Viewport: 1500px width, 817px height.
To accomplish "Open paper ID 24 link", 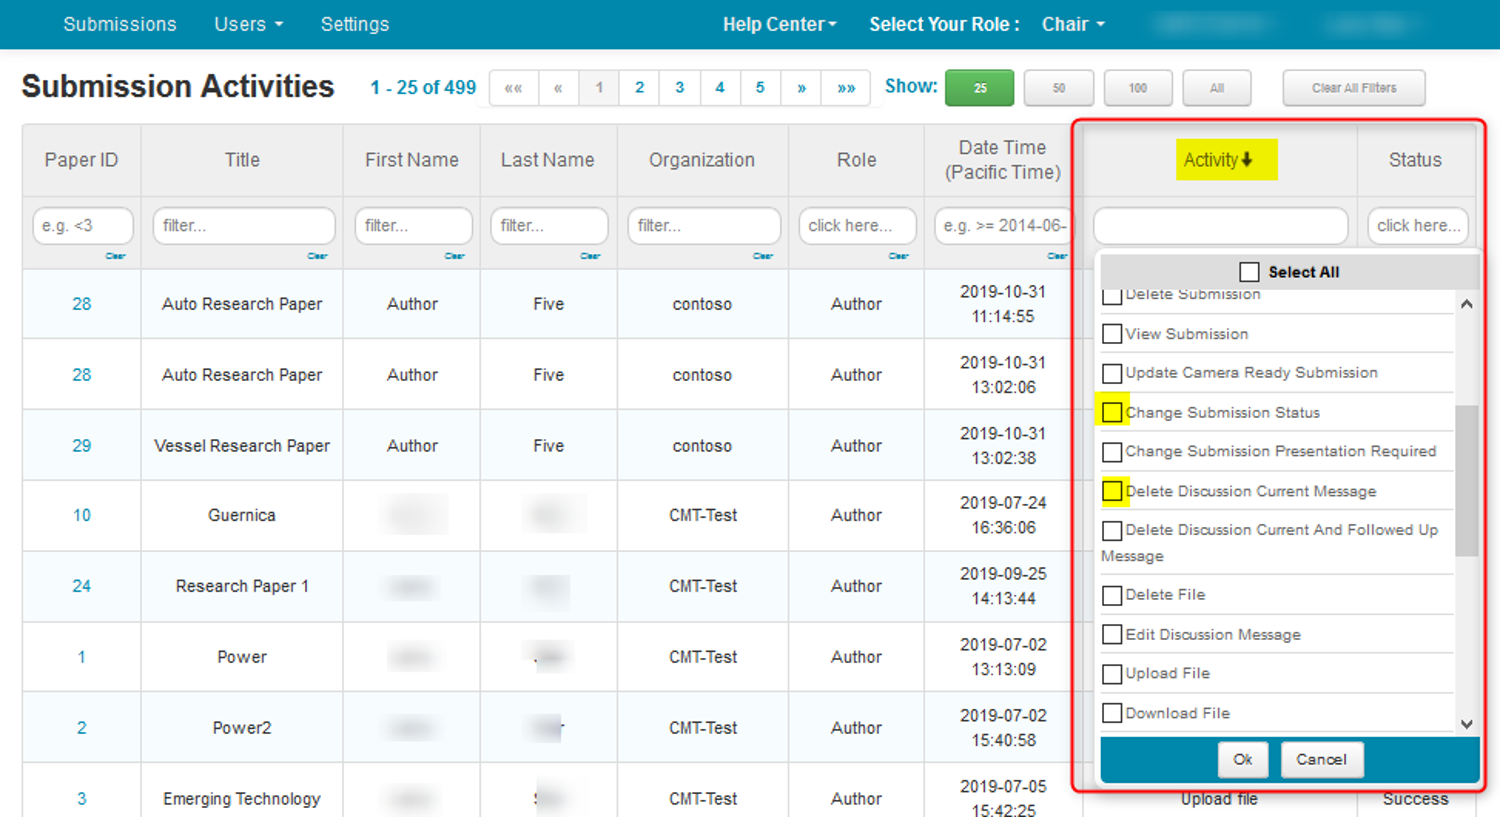I will [82, 586].
